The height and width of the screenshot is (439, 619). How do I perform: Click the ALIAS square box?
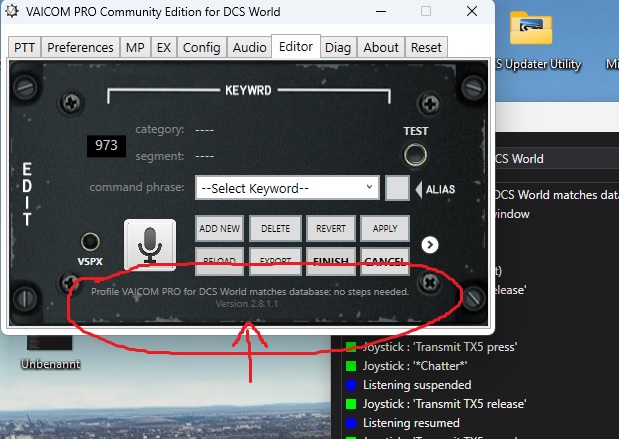(x=397, y=188)
